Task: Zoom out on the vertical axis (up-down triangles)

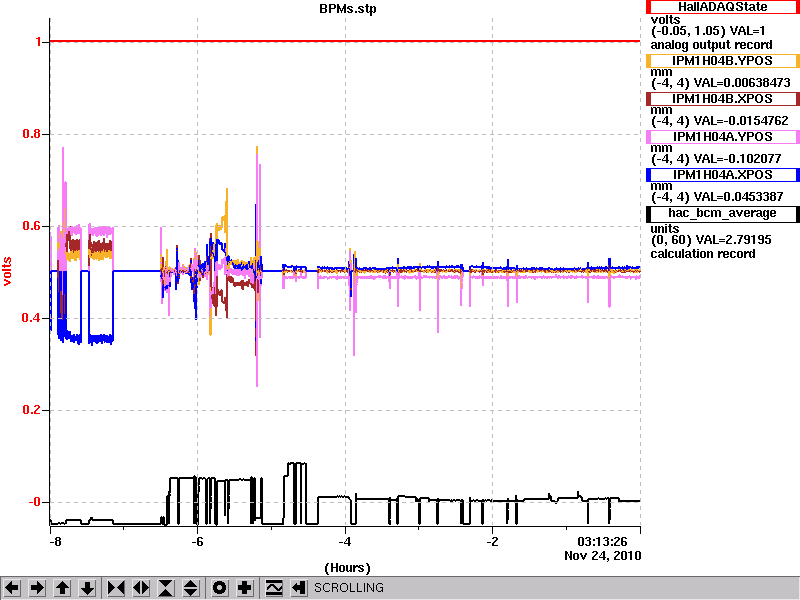Action: coord(191,588)
